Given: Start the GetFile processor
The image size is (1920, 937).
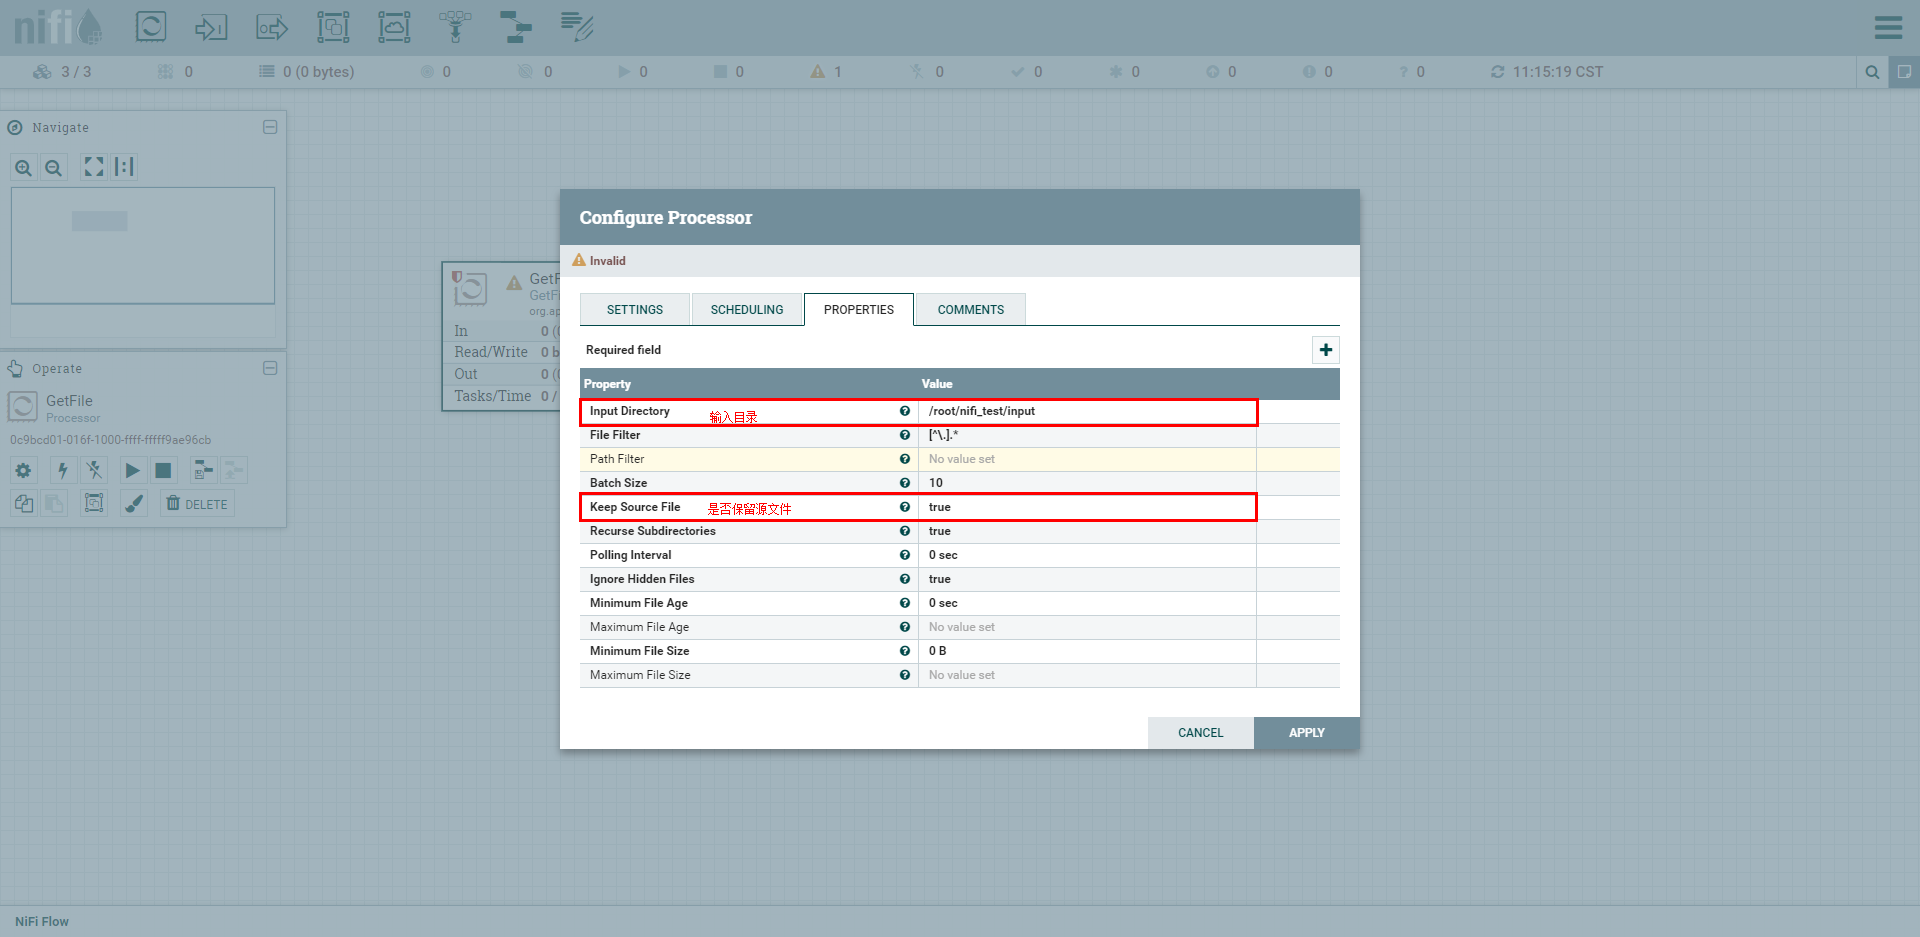Looking at the screenshot, I should click(132, 470).
